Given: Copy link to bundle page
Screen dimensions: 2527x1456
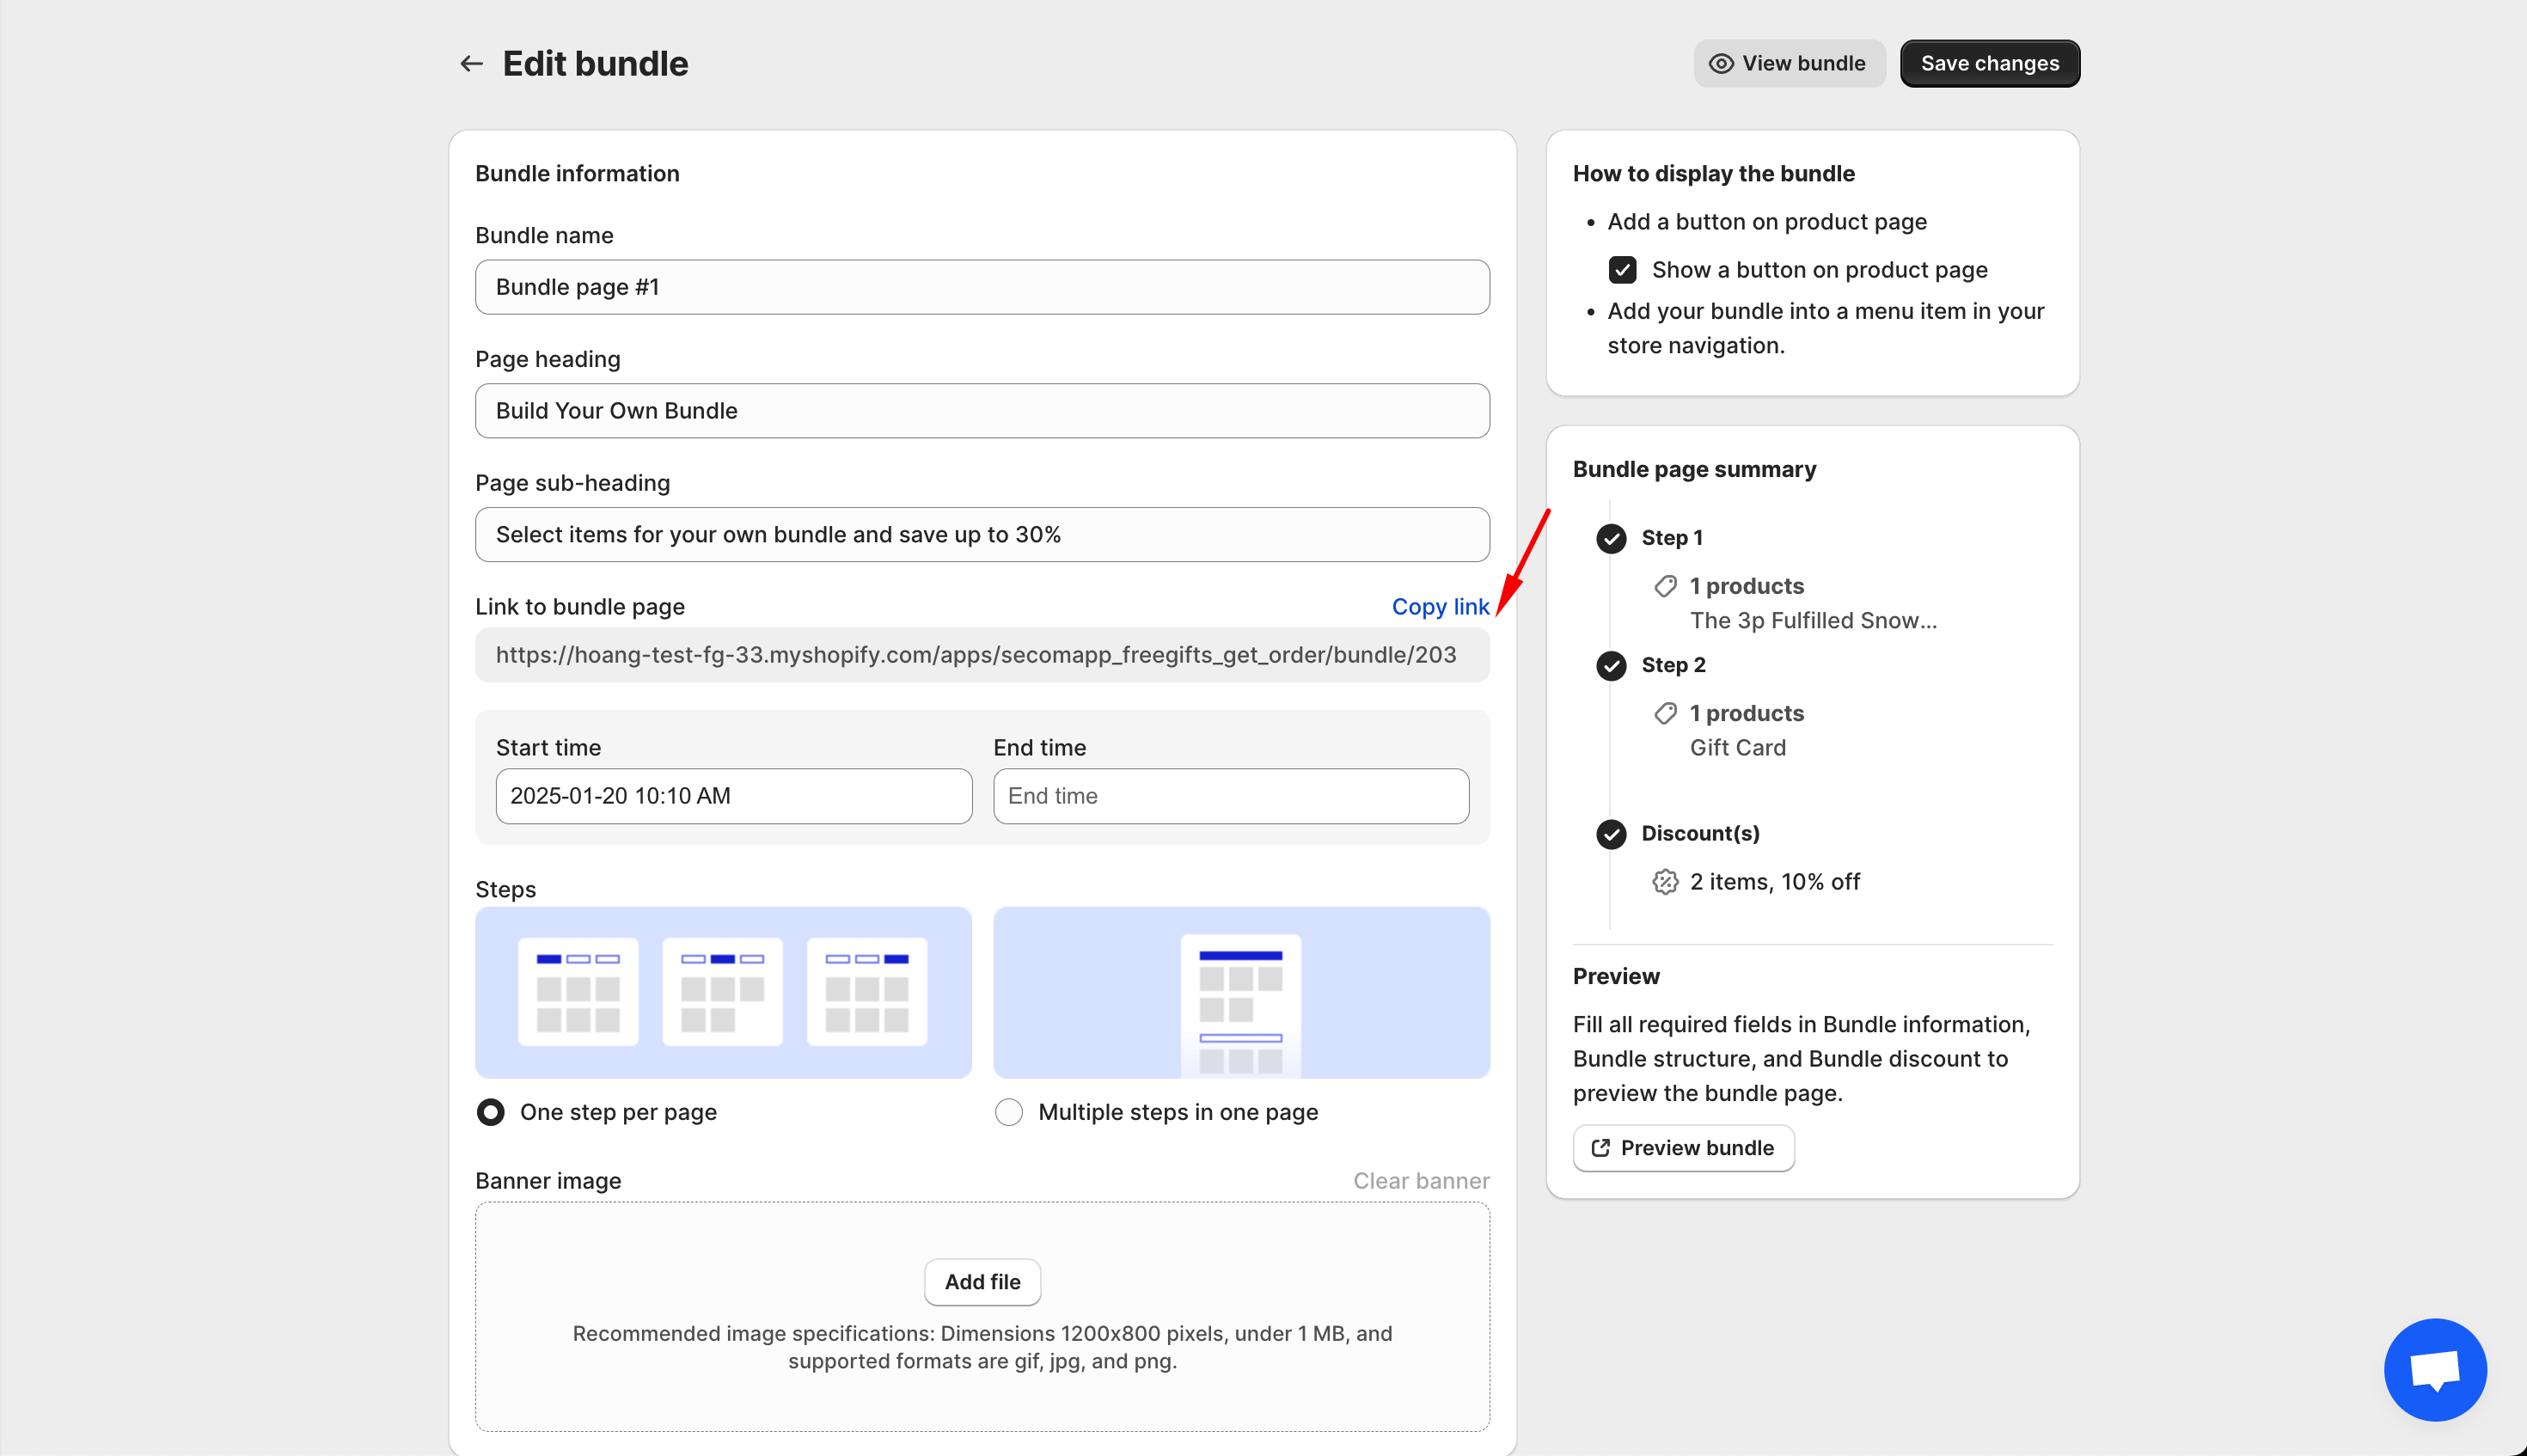Looking at the screenshot, I should (x=1440, y=607).
